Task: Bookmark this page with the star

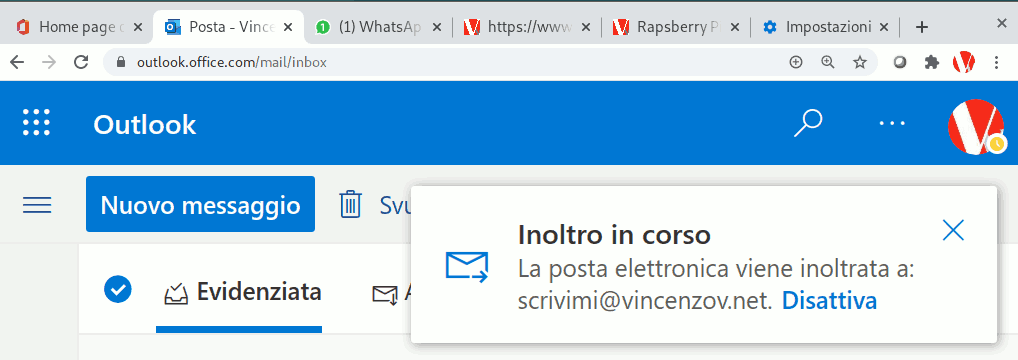Action: click(x=860, y=62)
